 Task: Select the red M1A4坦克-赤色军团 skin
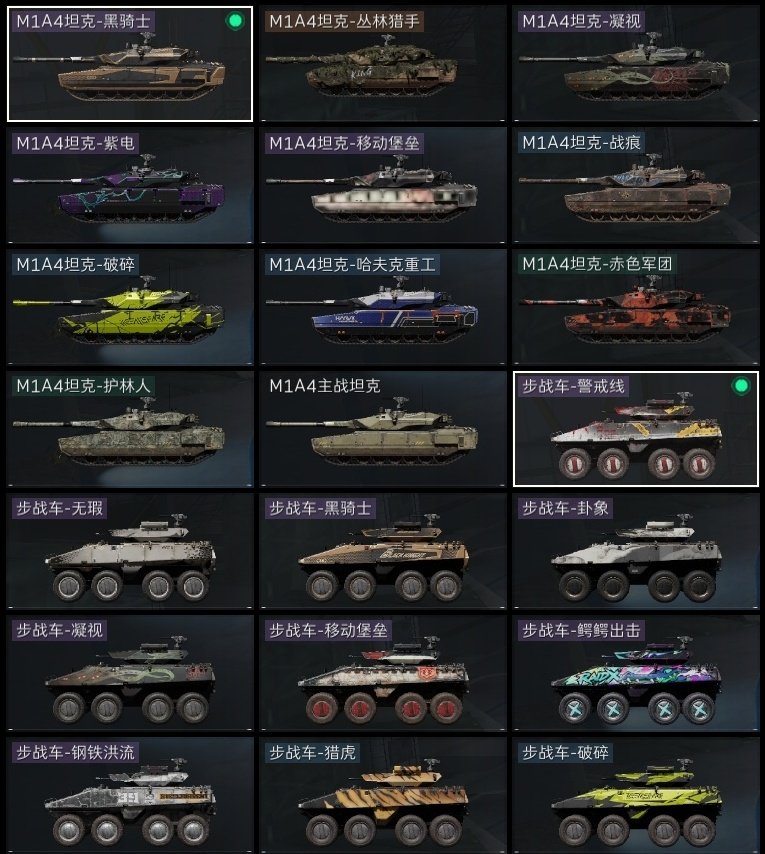tap(635, 307)
